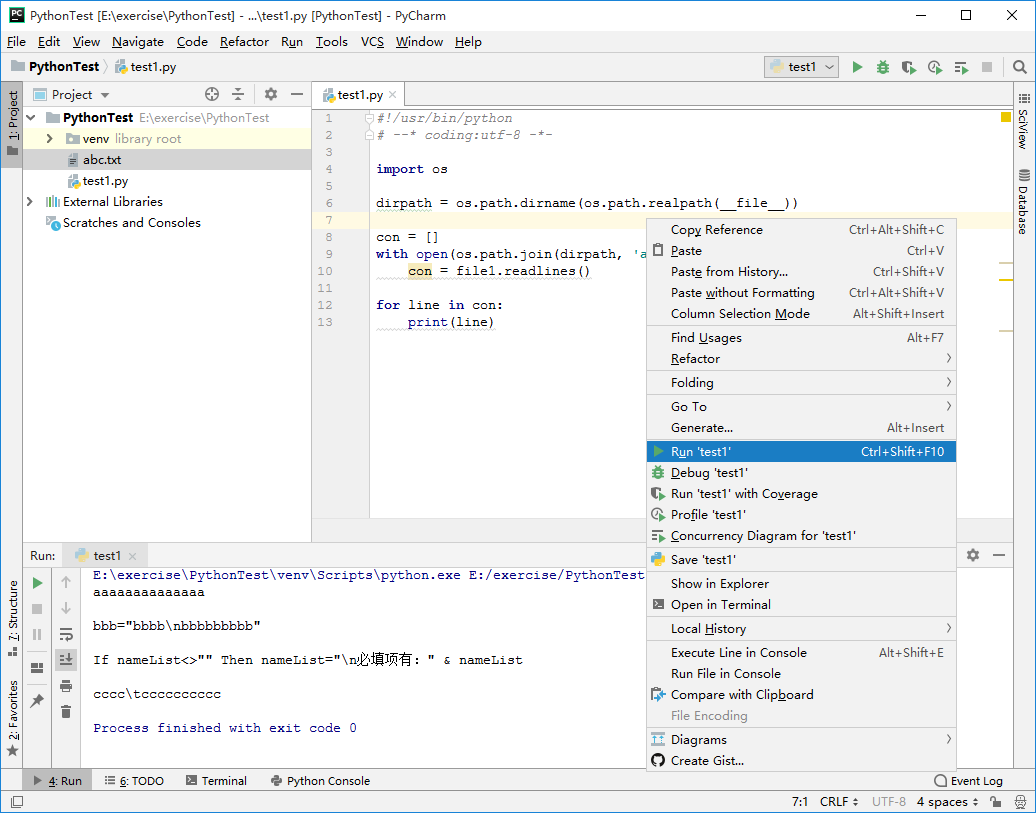
Task: Open the Refactor submenu in context menu
Action: click(801, 358)
